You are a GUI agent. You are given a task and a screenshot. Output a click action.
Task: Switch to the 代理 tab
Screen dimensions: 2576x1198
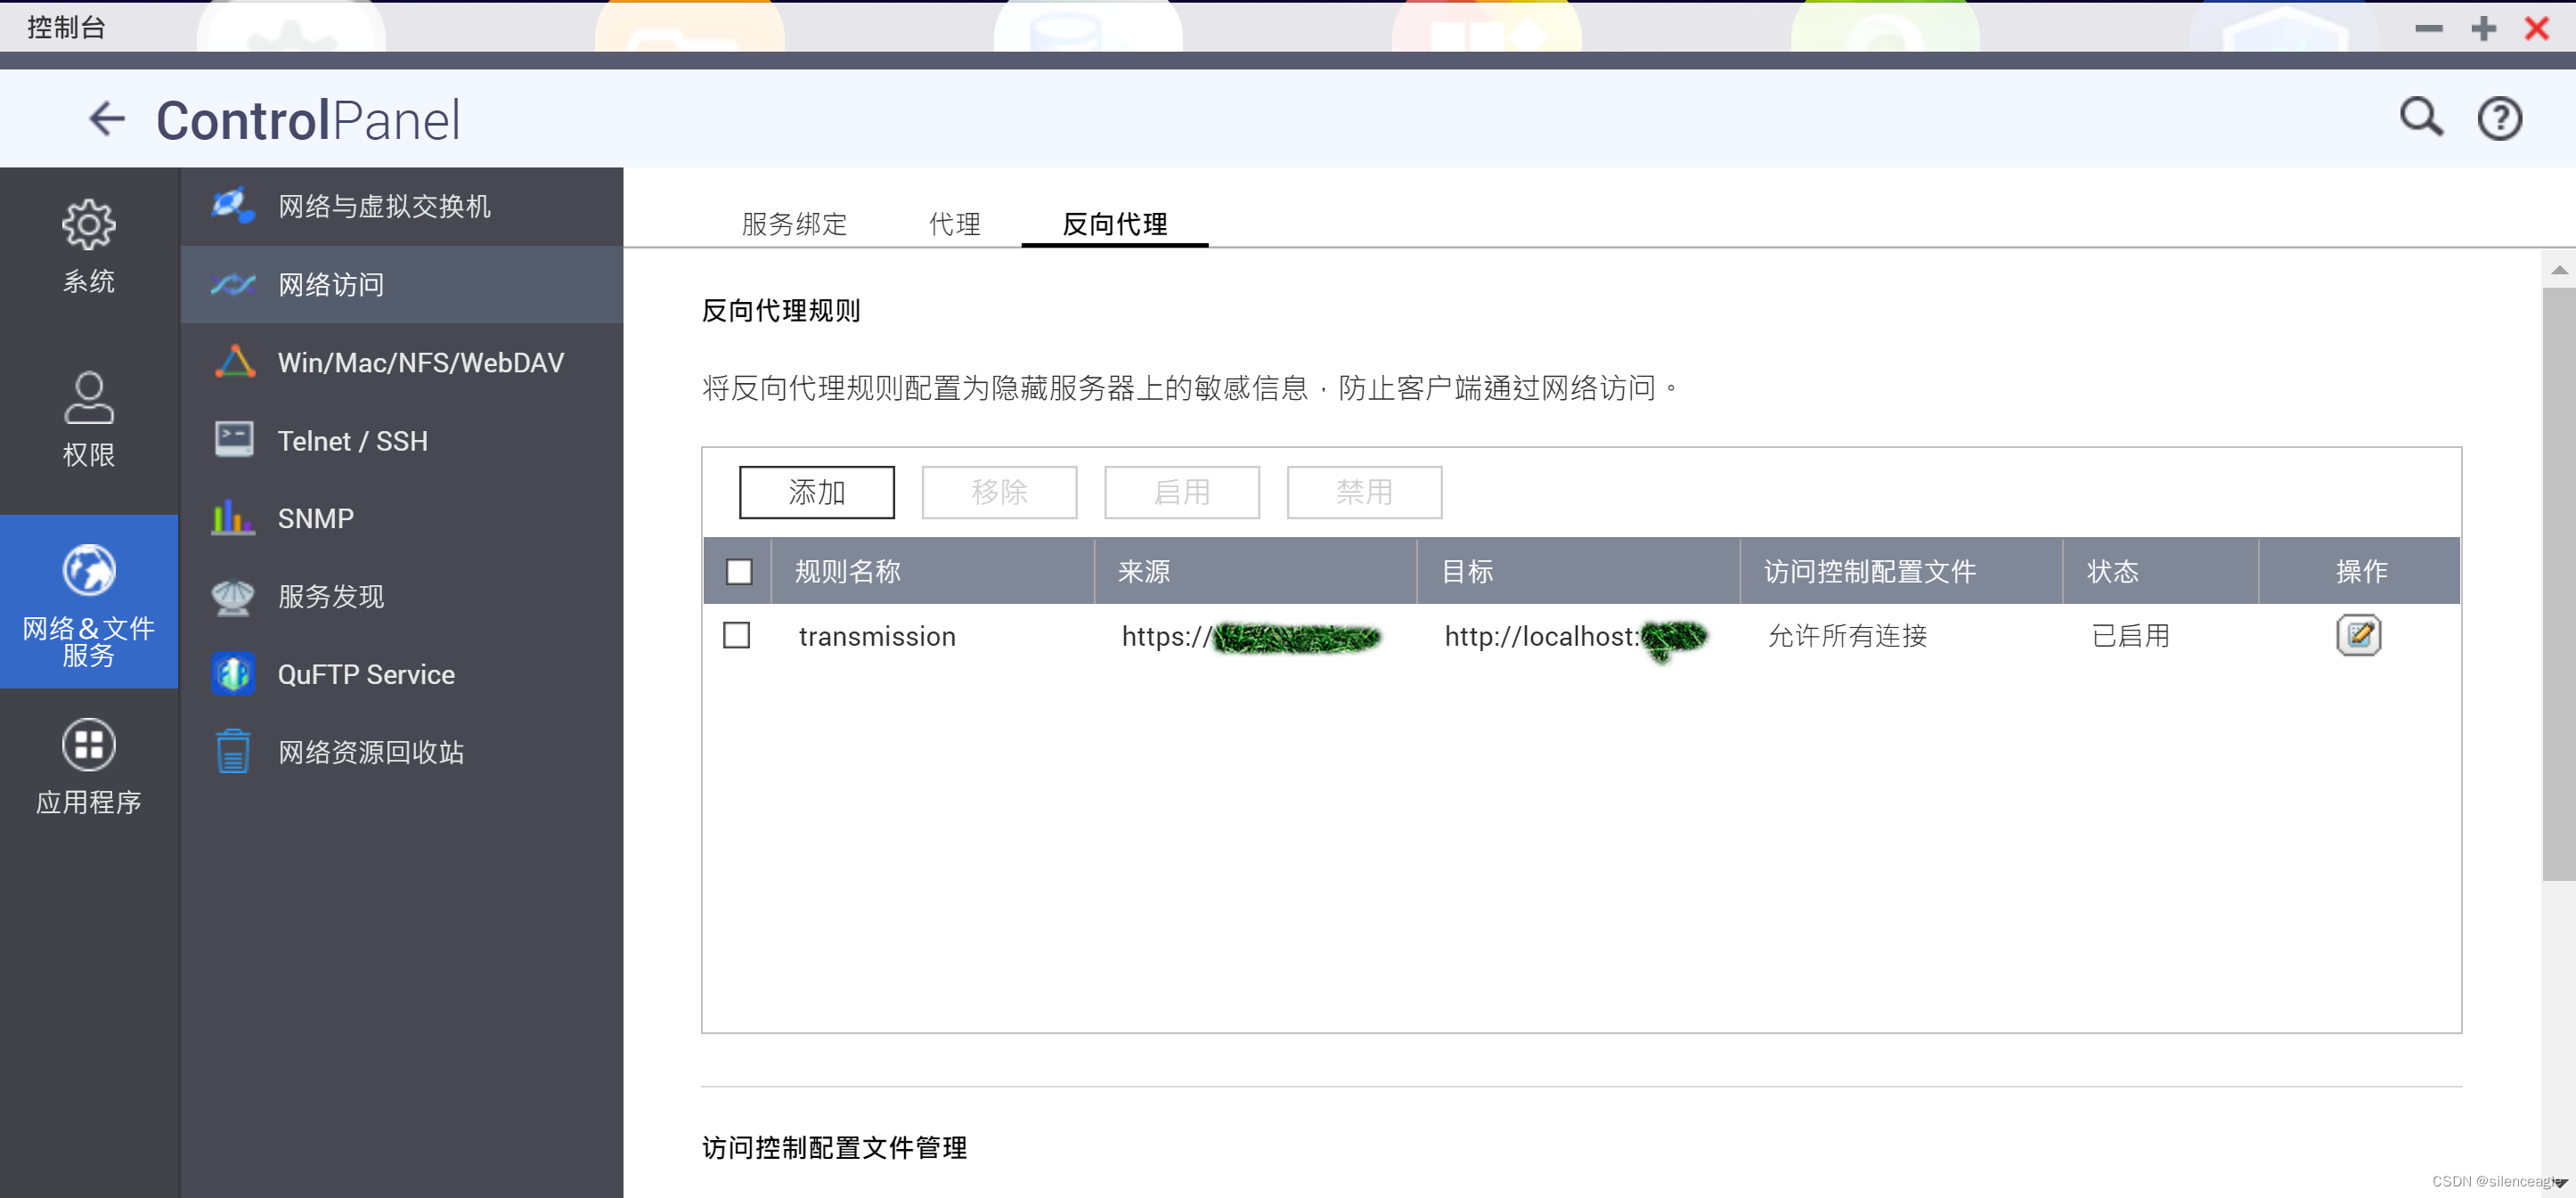(x=954, y=224)
